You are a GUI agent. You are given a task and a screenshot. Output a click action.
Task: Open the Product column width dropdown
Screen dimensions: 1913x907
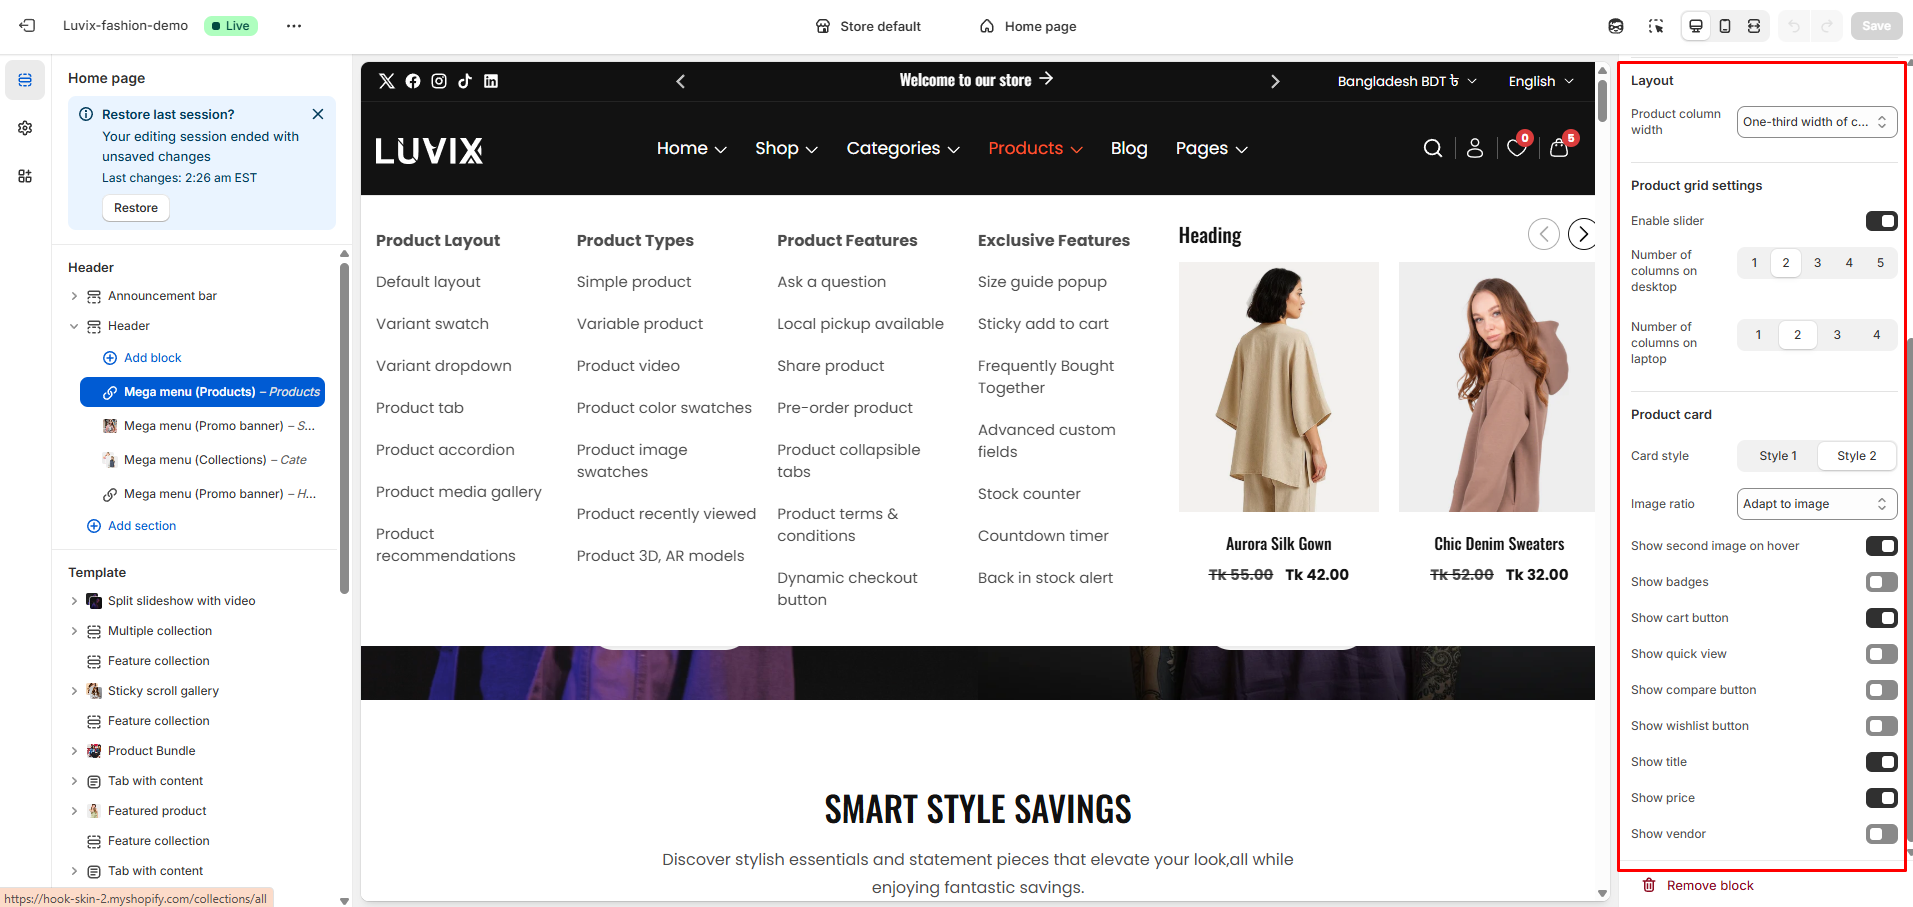click(x=1816, y=122)
